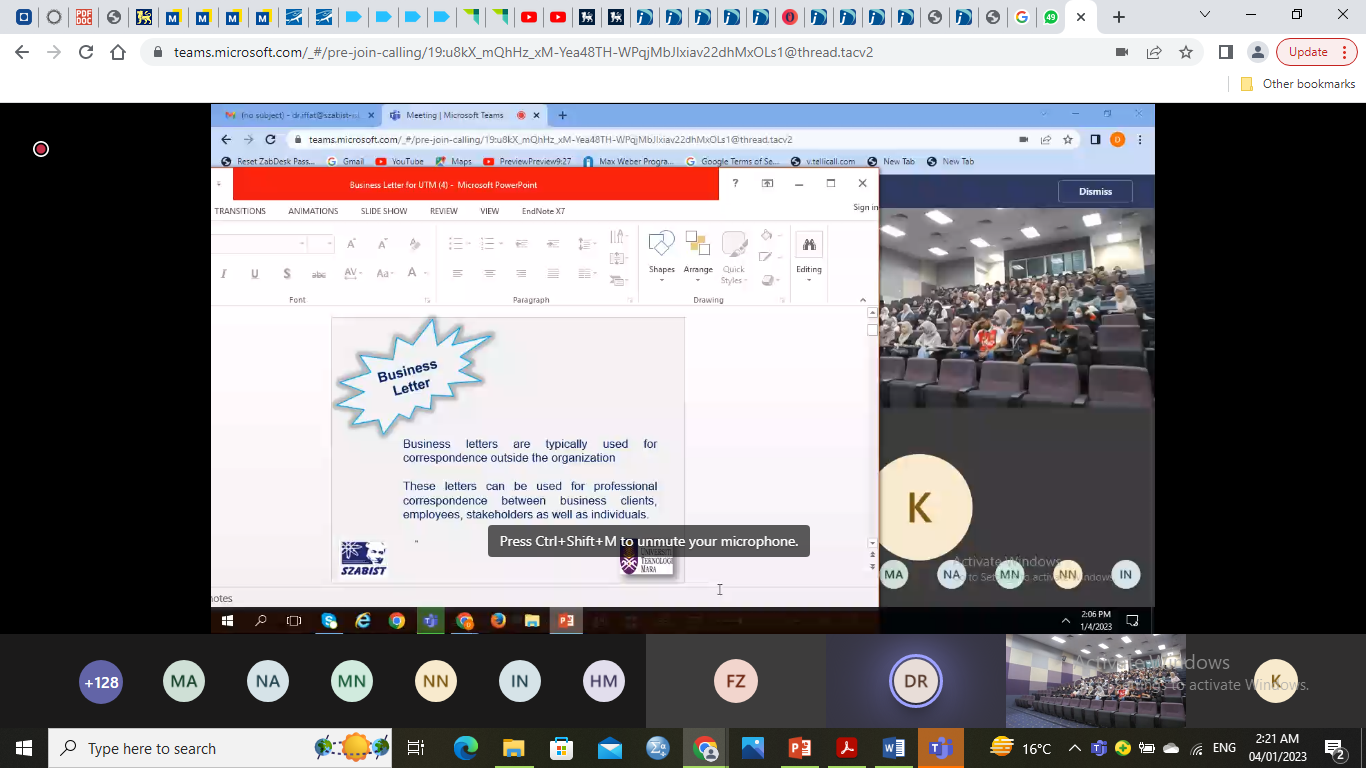The height and width of the screenshot is (768, 1366).
Task: Switch to the Google tab
Action: click(x=1021, y=17)
